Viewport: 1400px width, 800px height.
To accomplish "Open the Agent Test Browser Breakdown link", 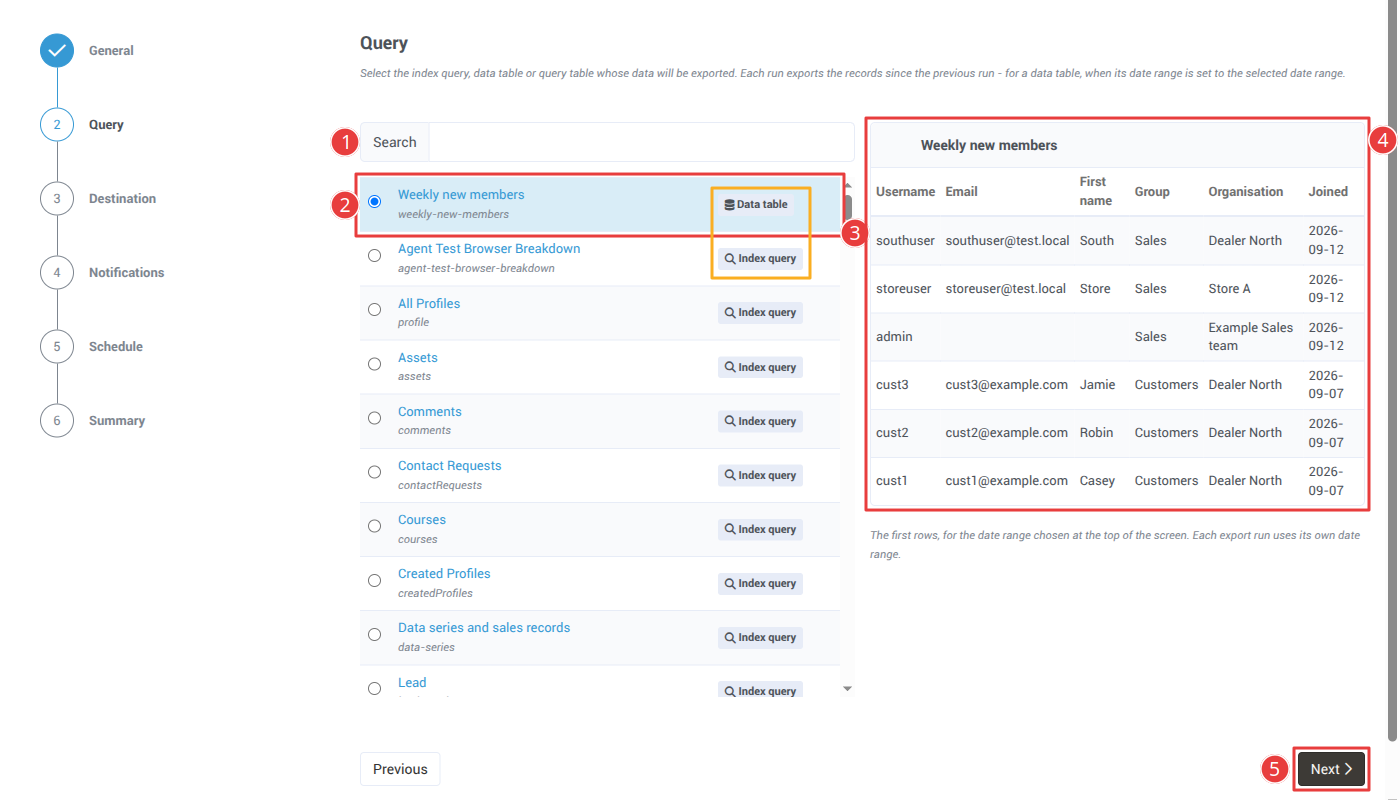I will [x=489, y=249].
